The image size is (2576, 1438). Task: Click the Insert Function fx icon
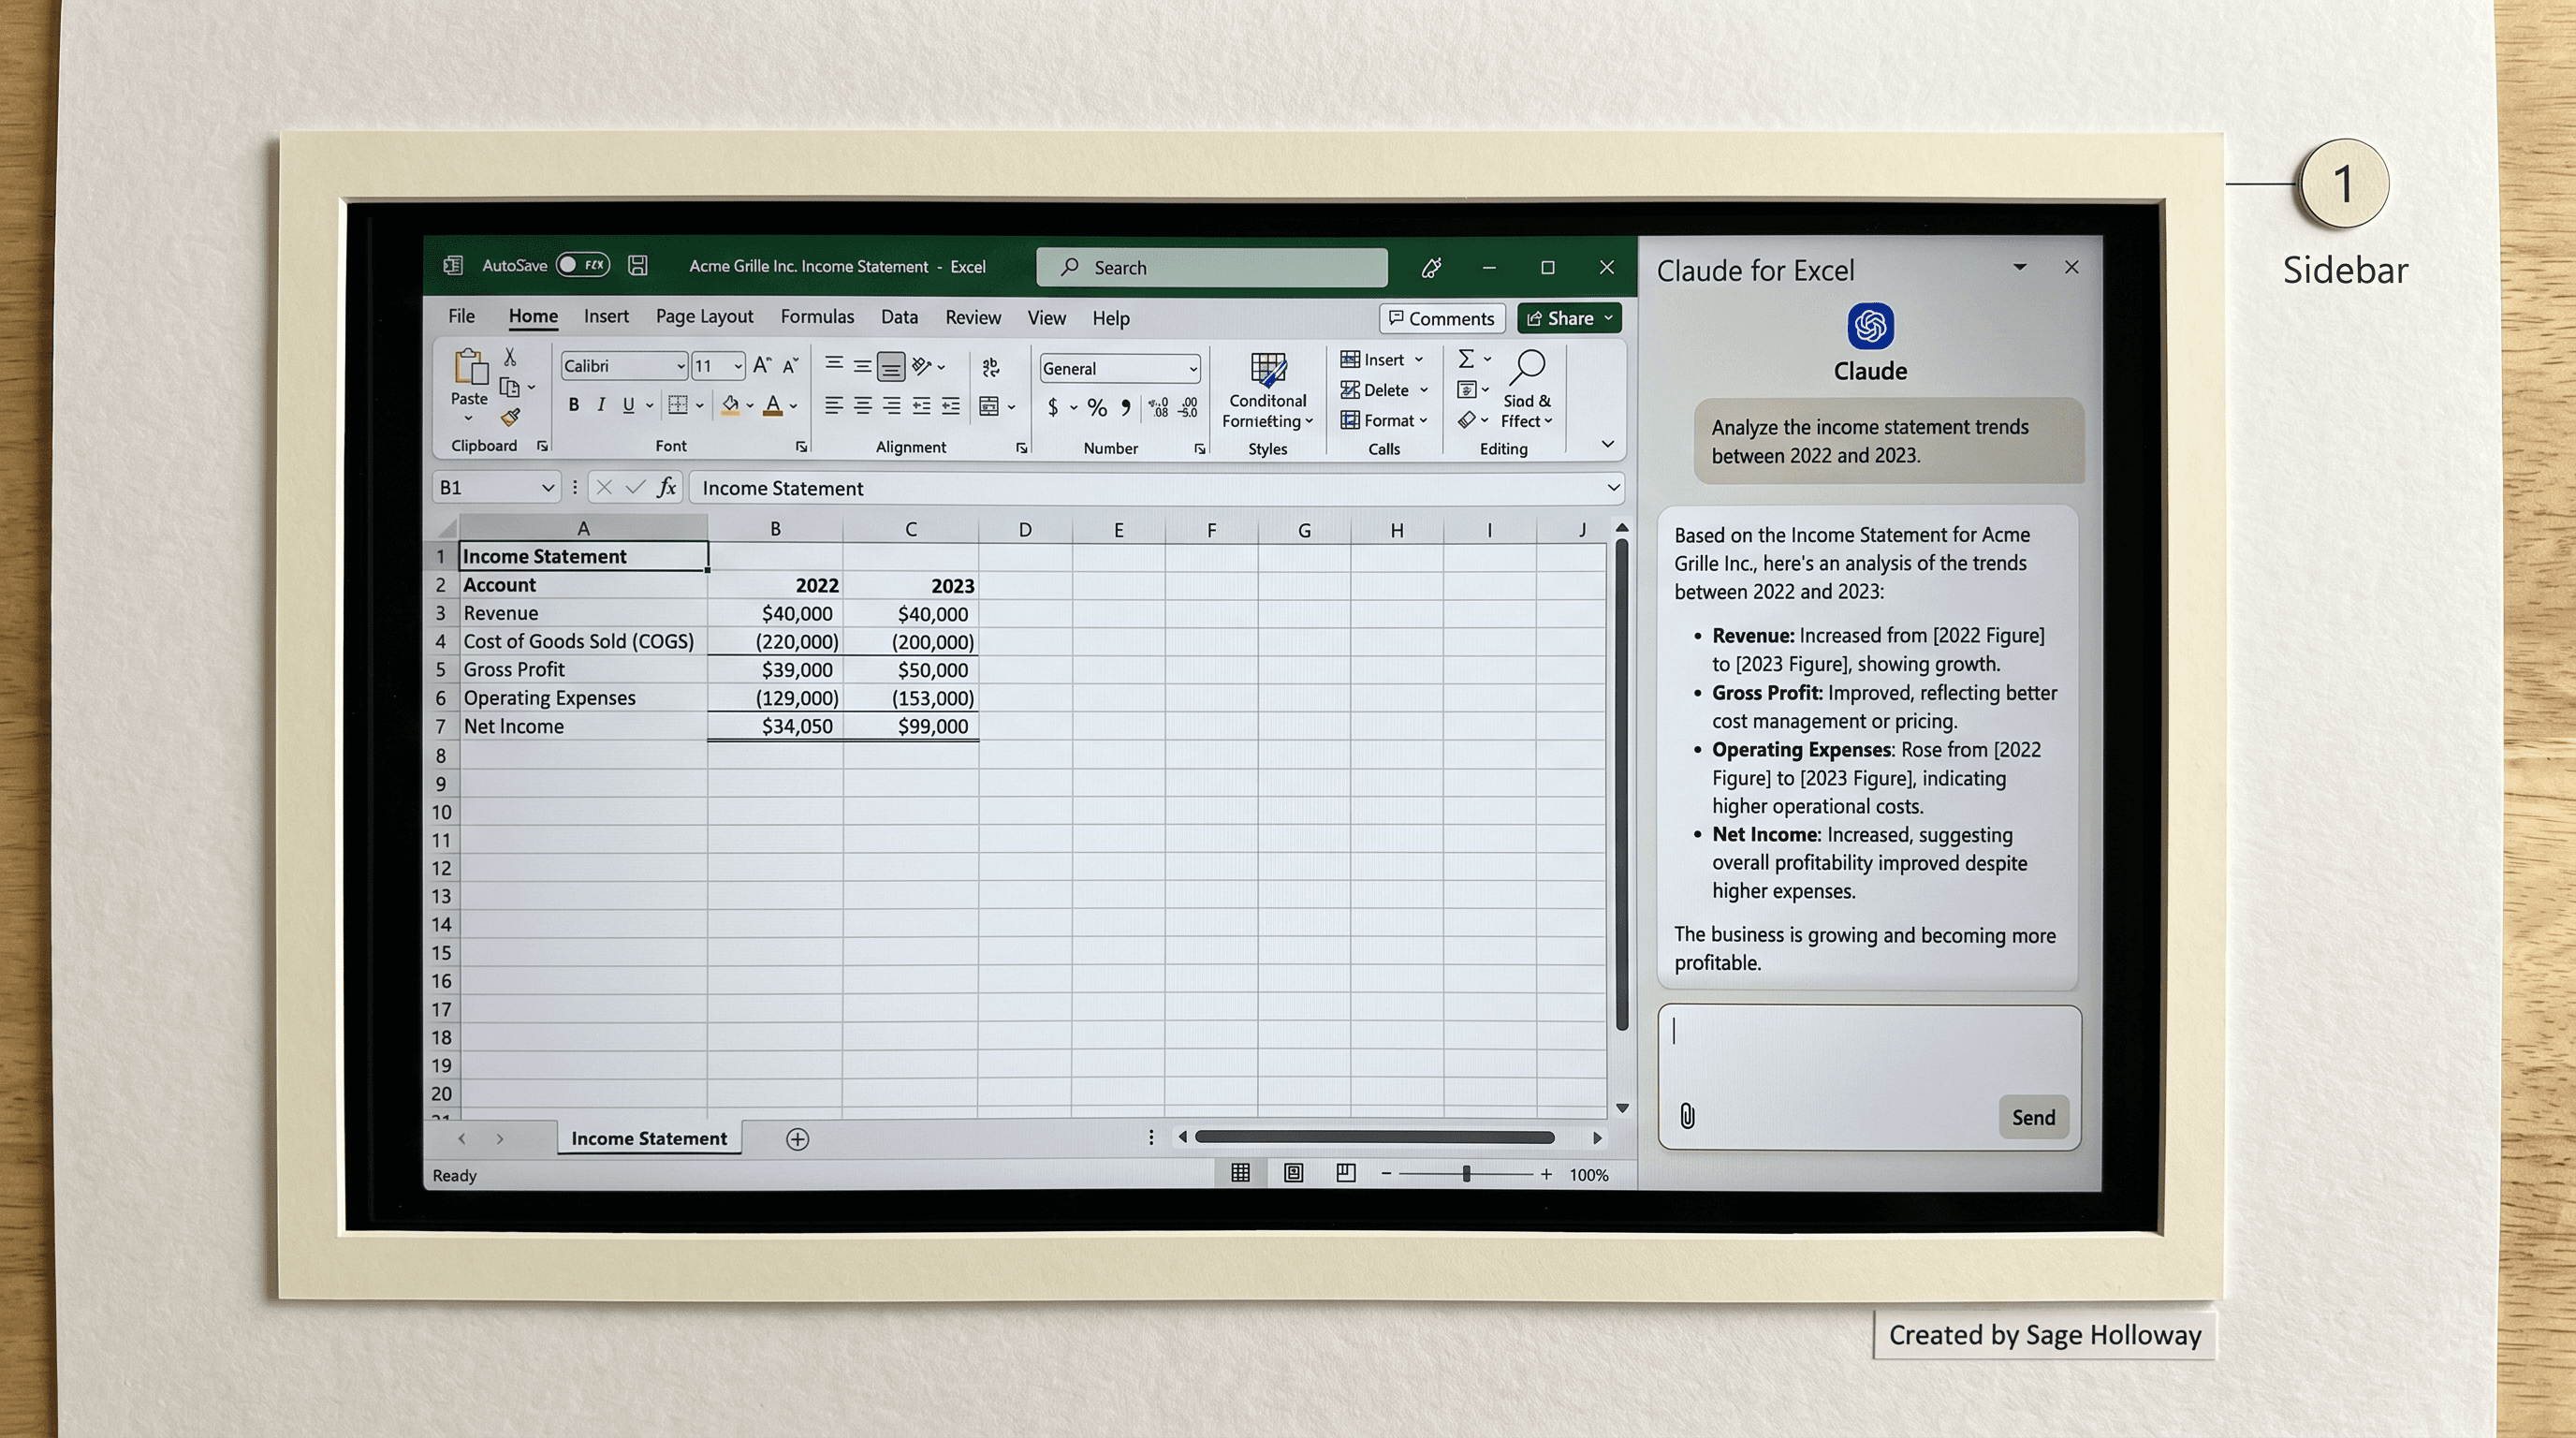(x=666, y=487)
